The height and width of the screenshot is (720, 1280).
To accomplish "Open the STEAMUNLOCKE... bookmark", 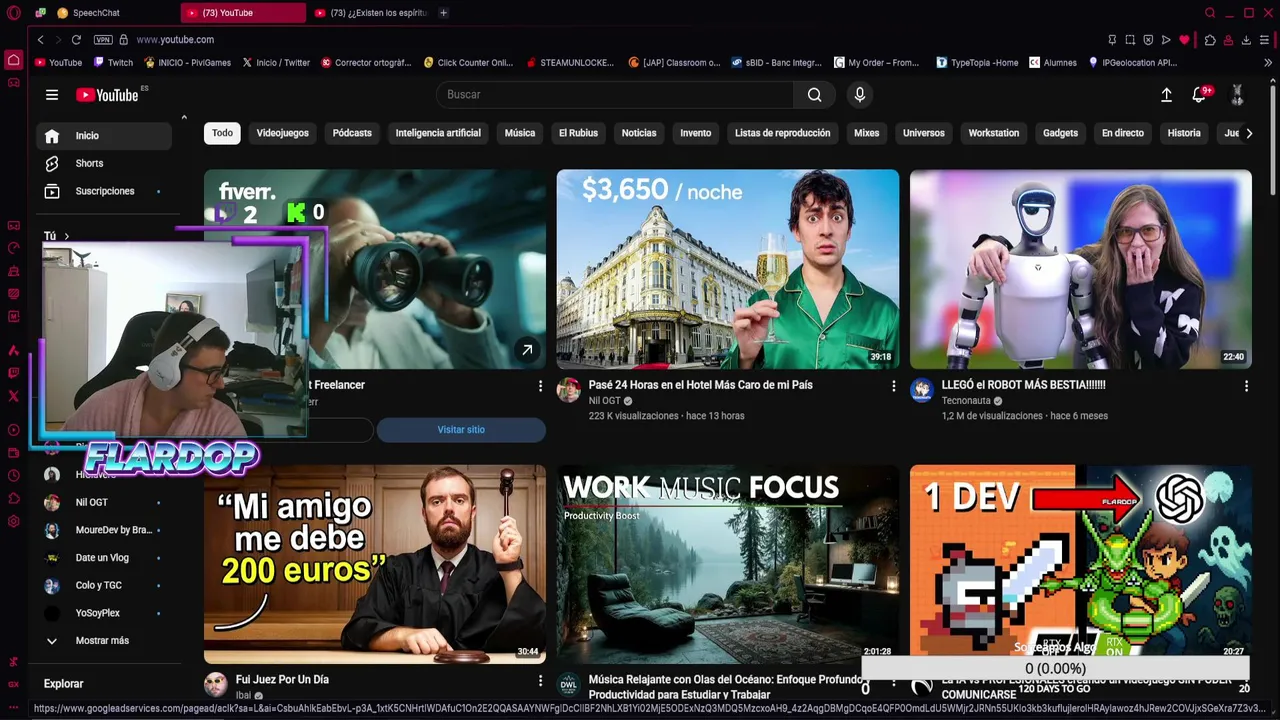I will tap(570, 62).
